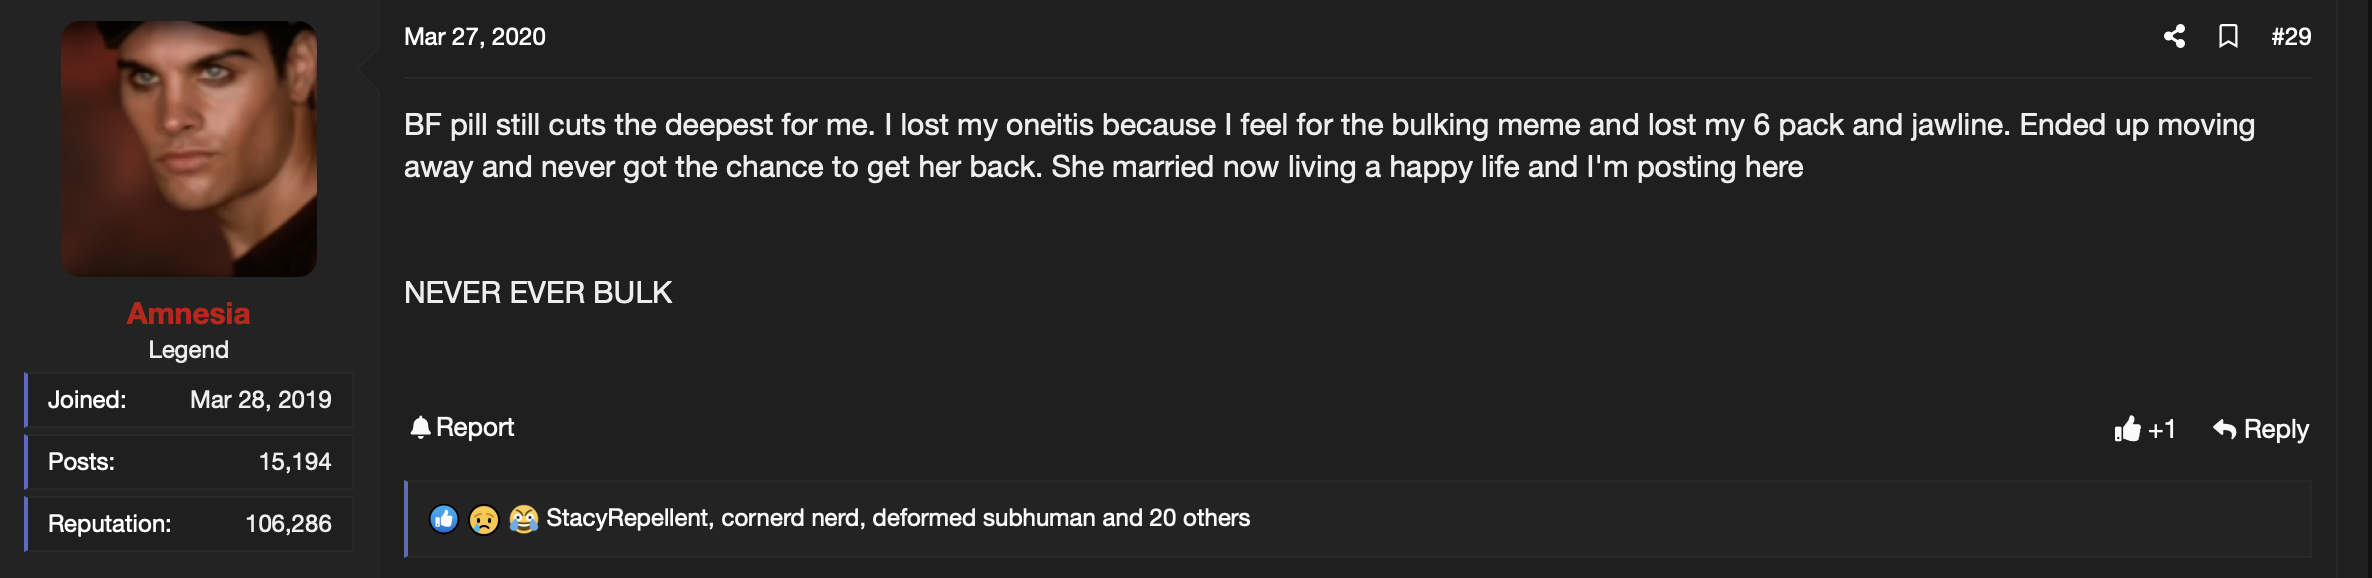Image resolution: width=2372 pixels, height=578 pixels.
Task: Open Amnesia's avatar picture
Action: pos(189,149)
